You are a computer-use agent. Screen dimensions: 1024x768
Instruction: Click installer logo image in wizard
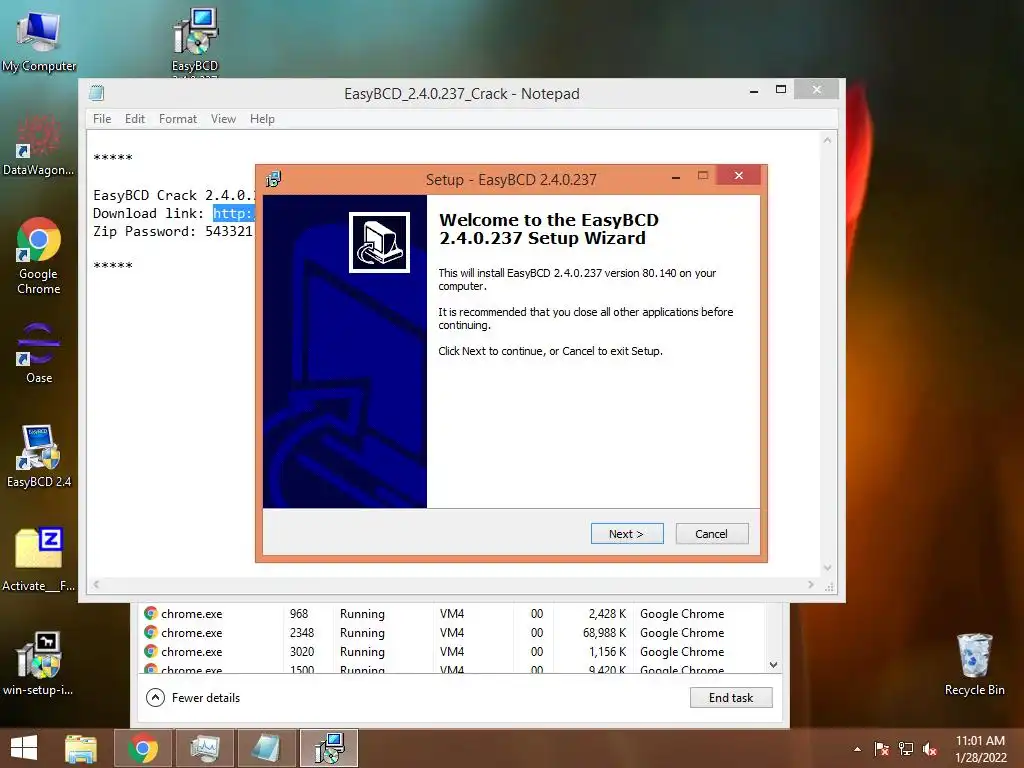click(x=379, y=242)
